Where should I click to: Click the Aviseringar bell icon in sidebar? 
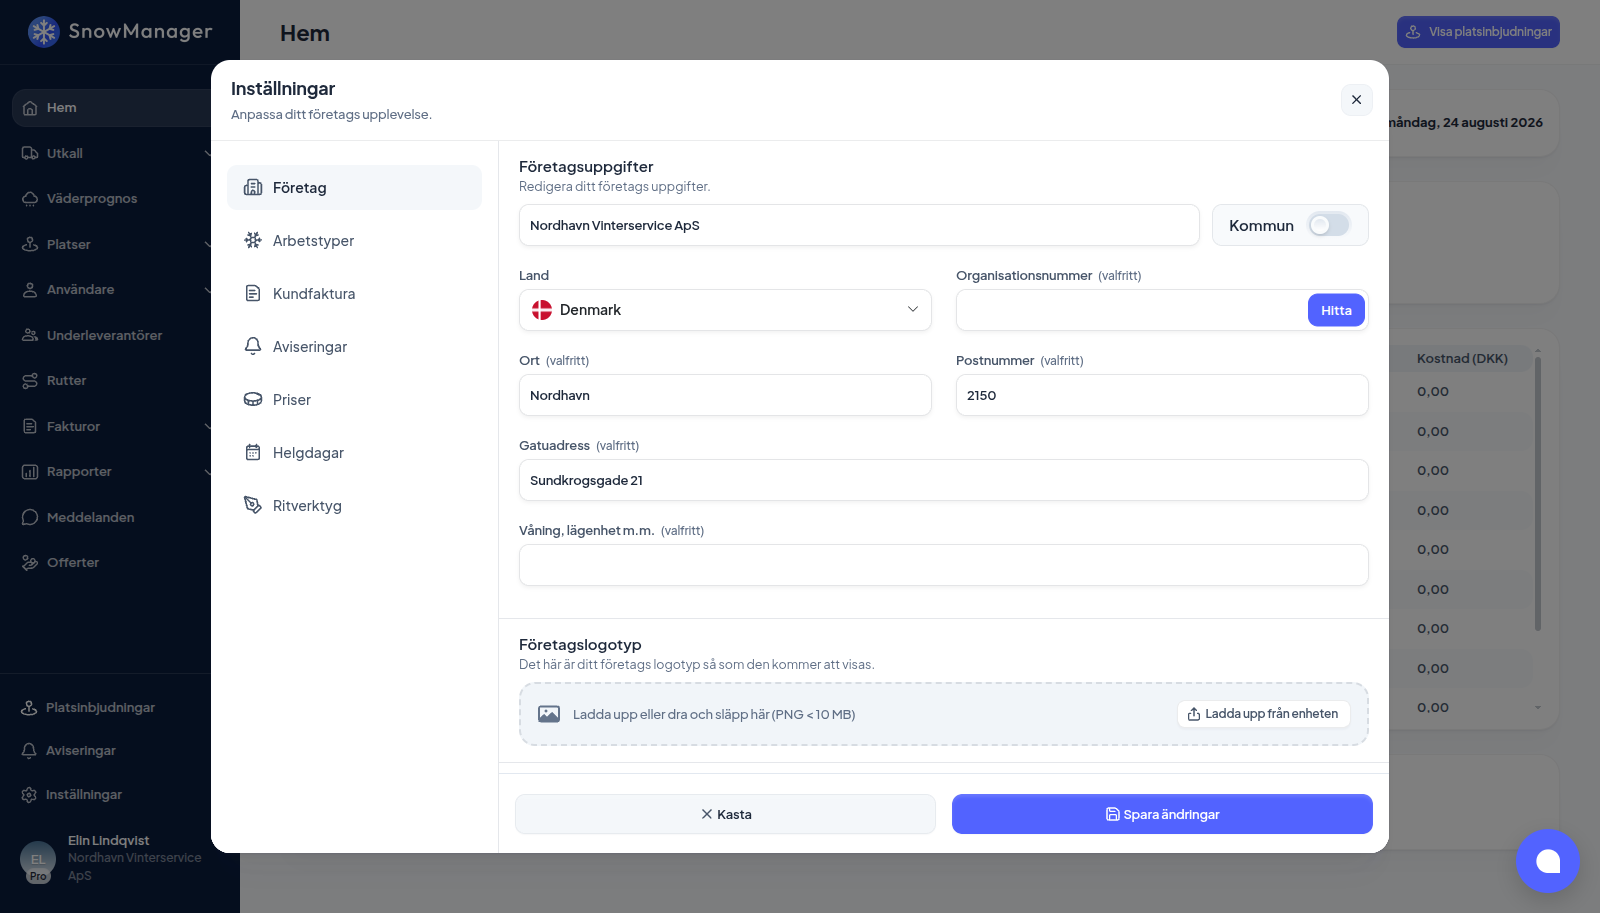pos(29,751)
